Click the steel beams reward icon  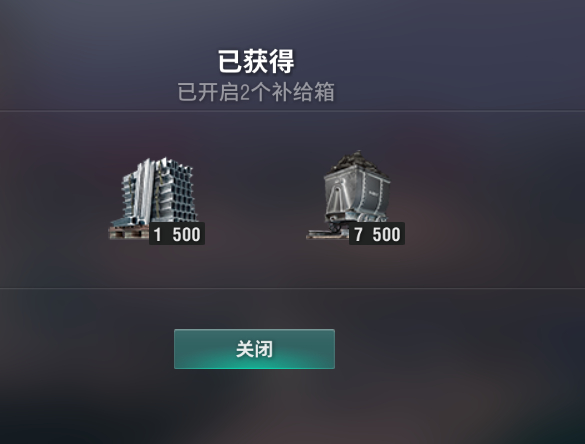click(156, 198)
